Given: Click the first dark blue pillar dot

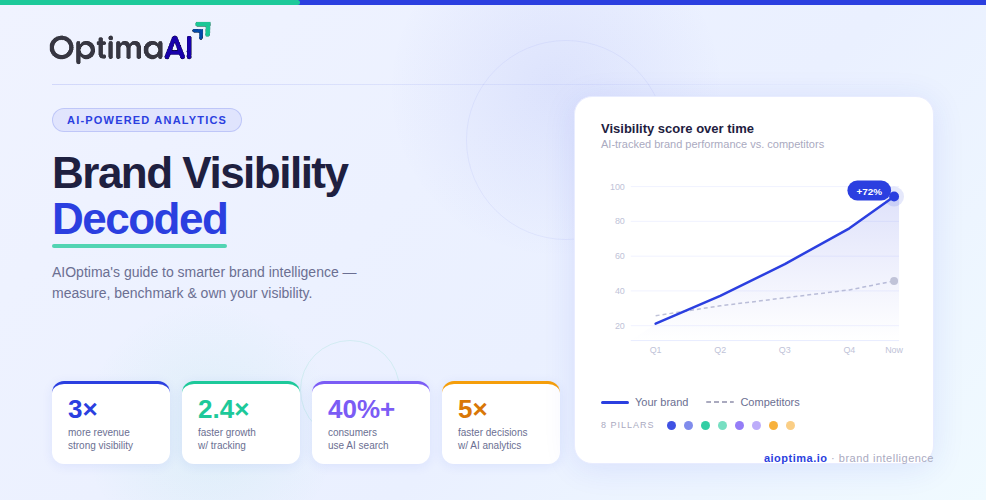Looking at the screenshot, I should (x=672, y=426).
